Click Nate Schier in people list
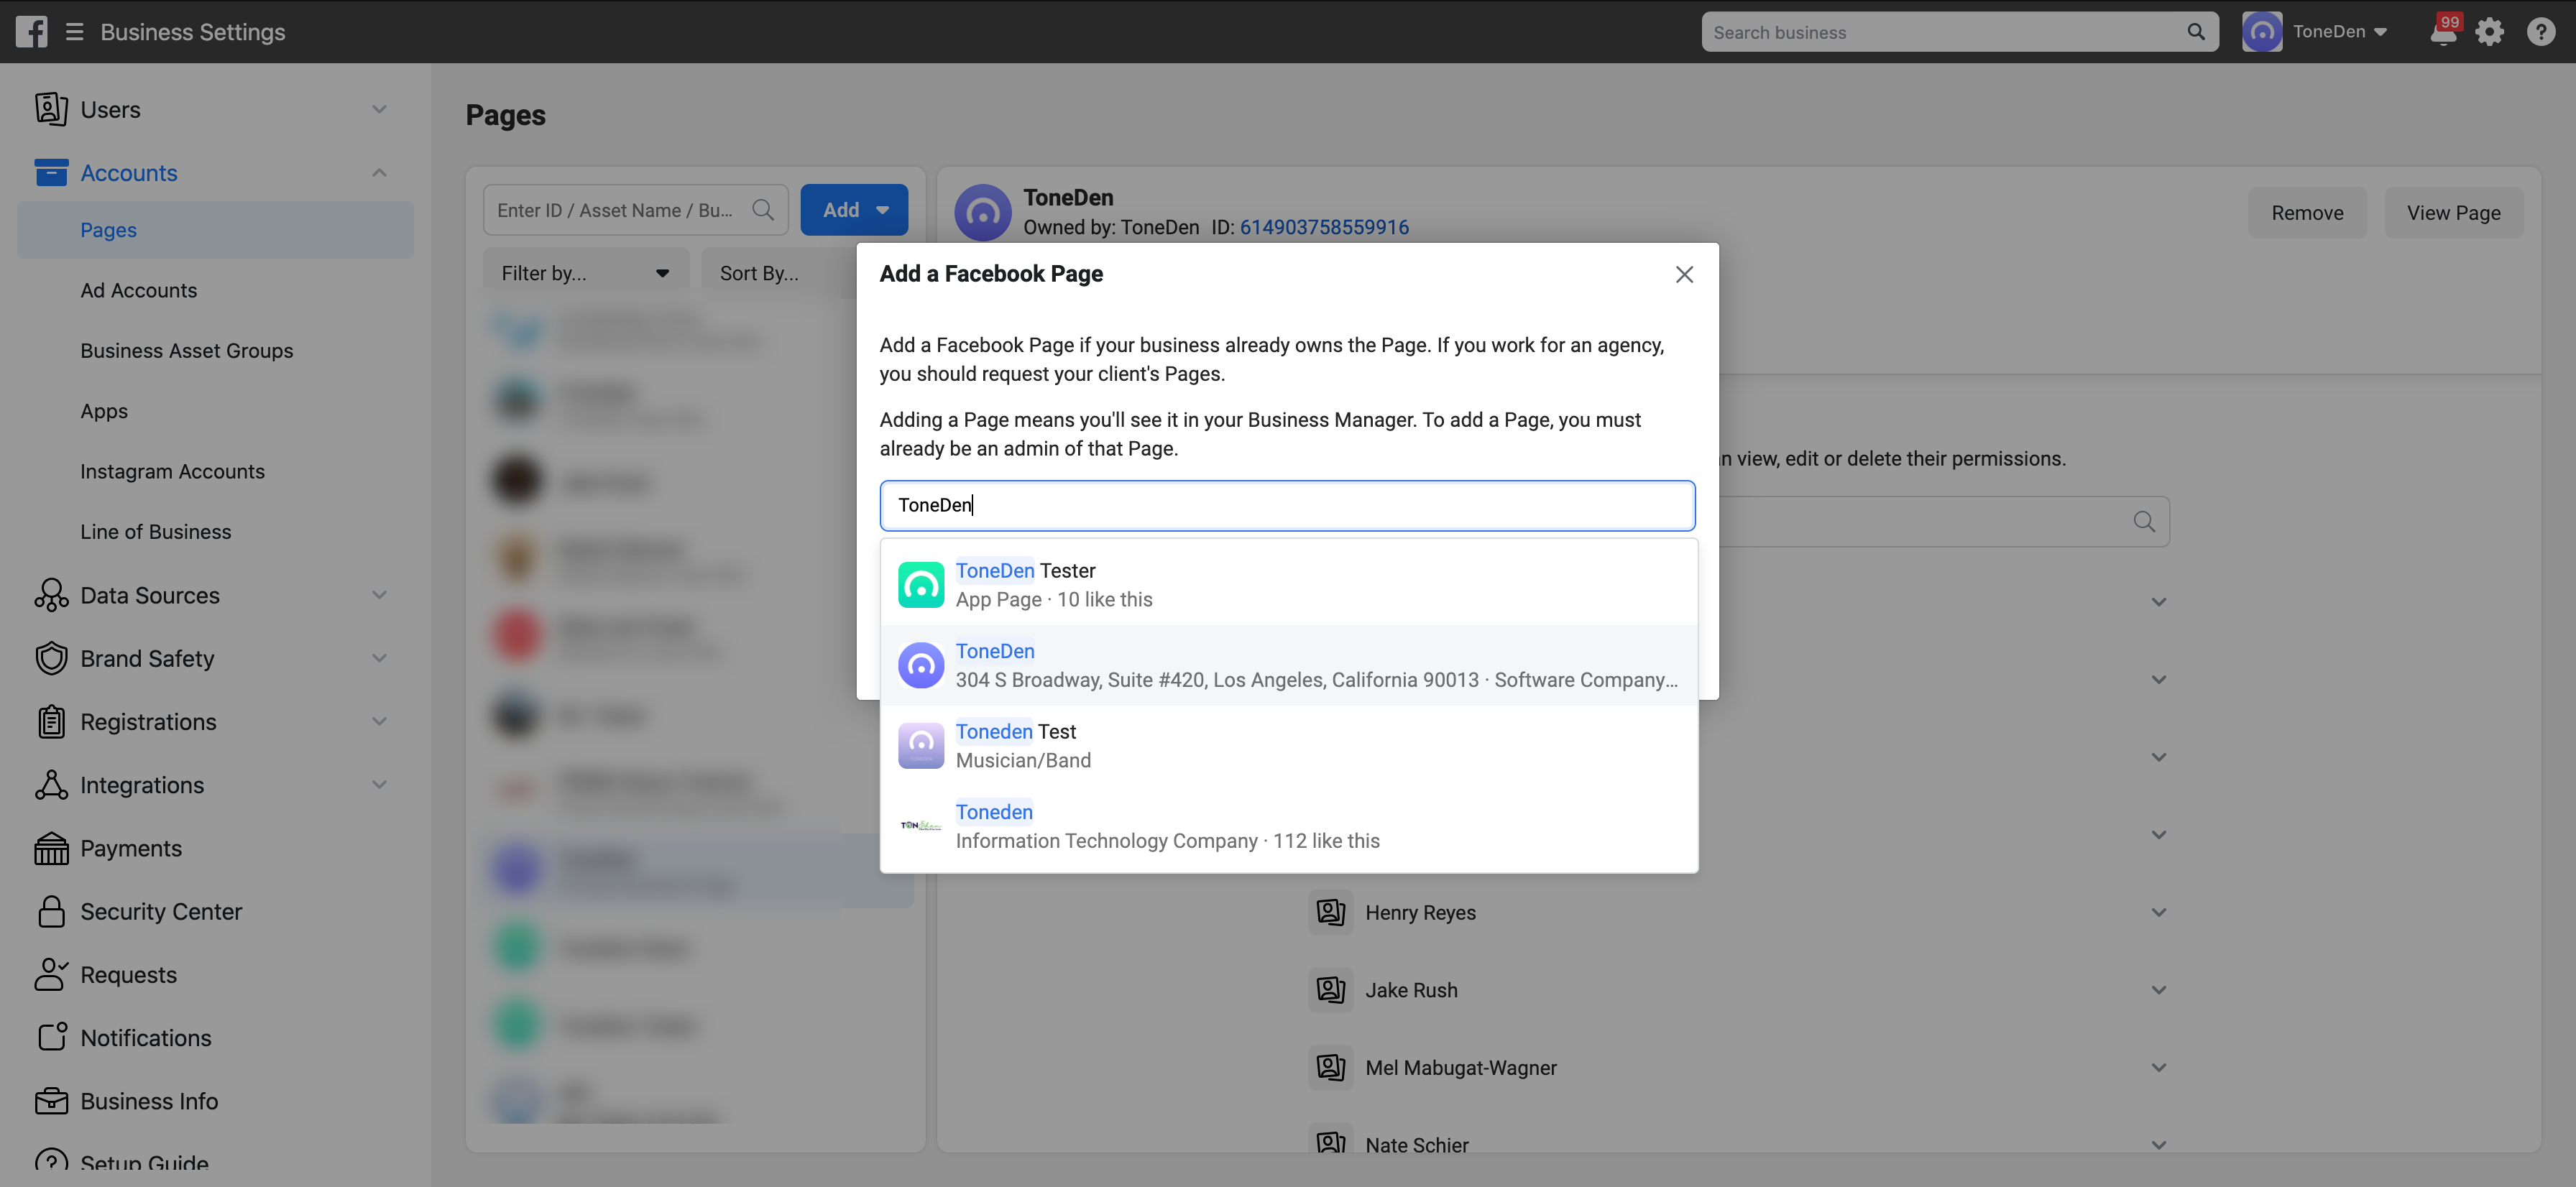Screen dimensions: 2576x1187 click(1417, 1145)
